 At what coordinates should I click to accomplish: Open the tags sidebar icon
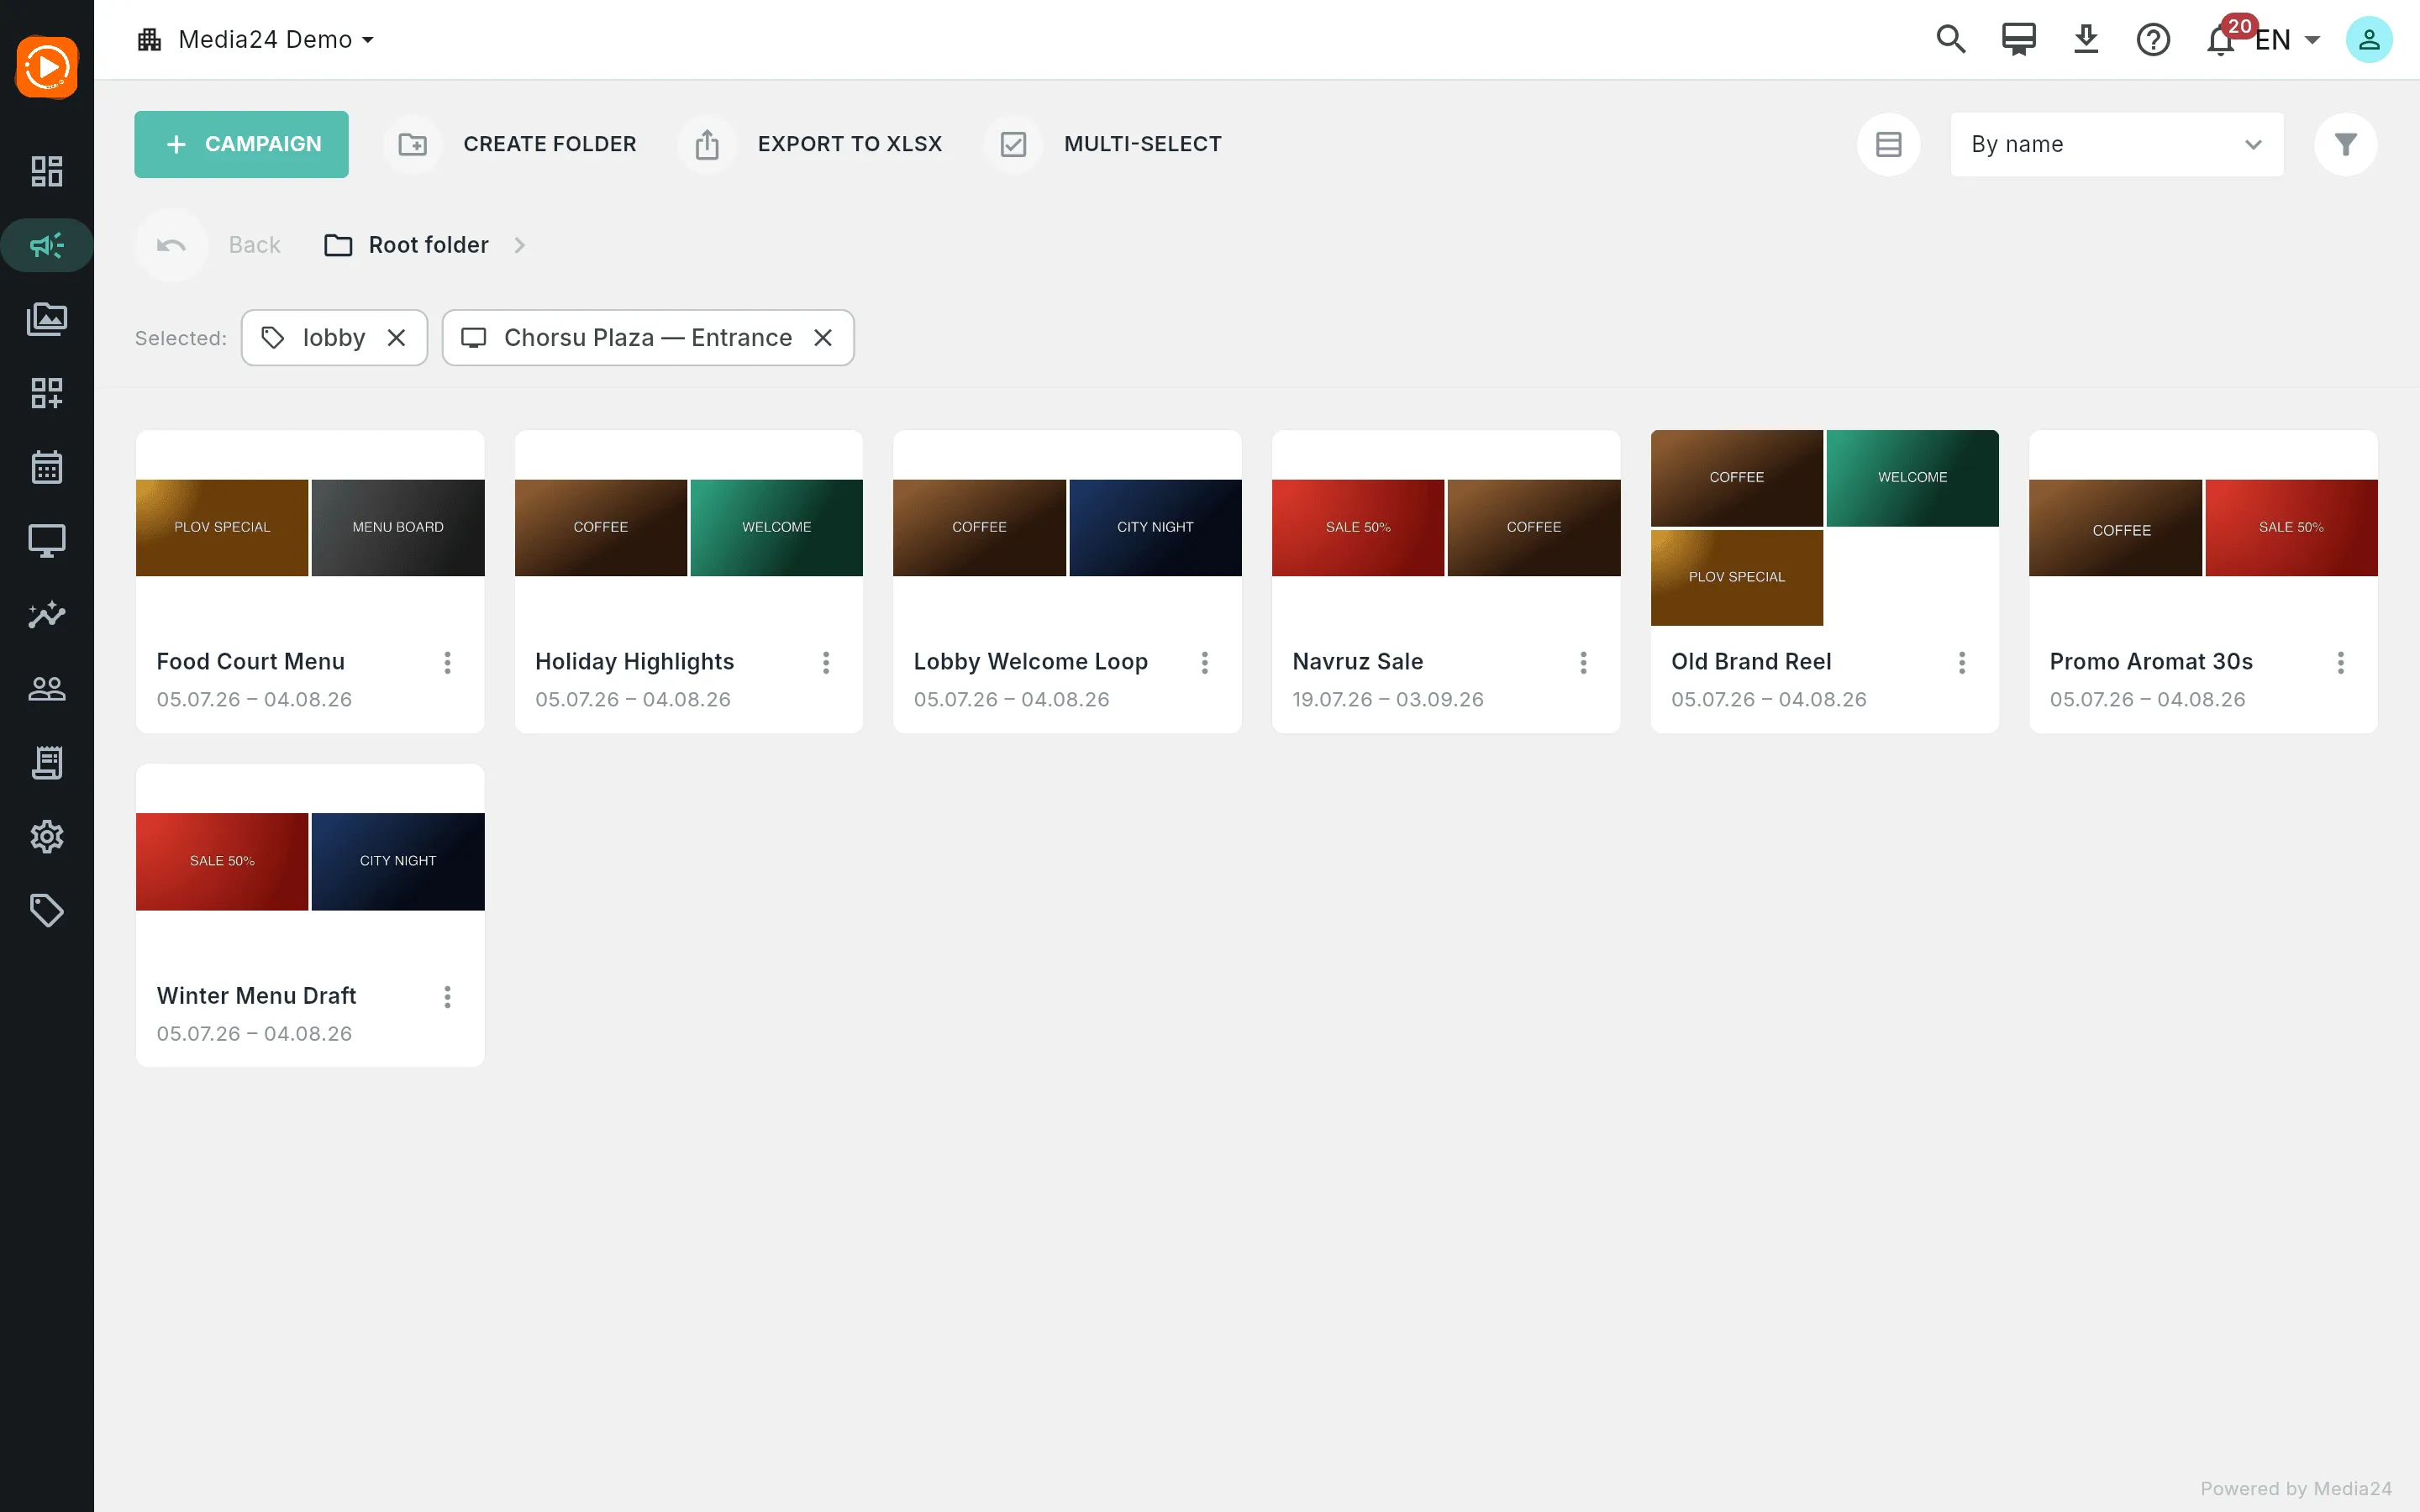pos(47,910)
